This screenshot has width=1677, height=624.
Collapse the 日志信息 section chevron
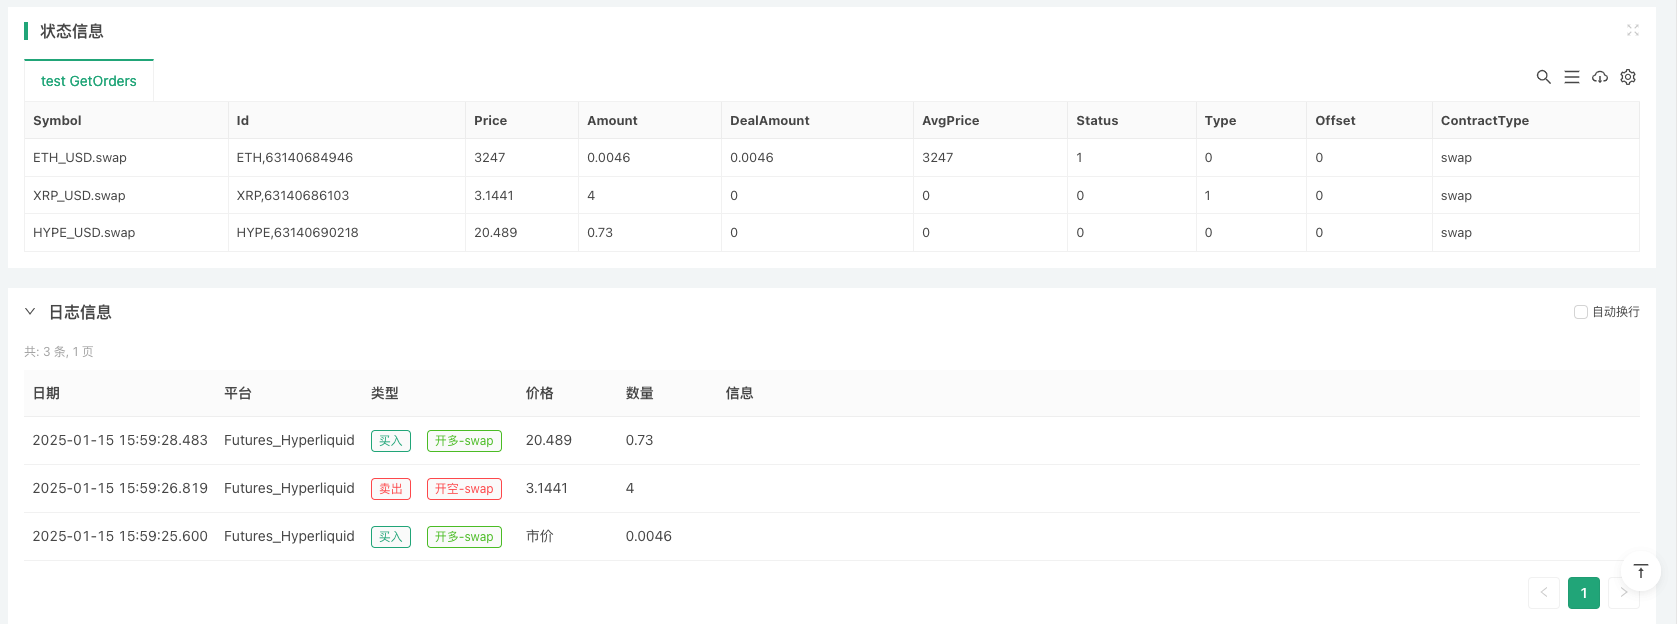[x=30, y=312]
